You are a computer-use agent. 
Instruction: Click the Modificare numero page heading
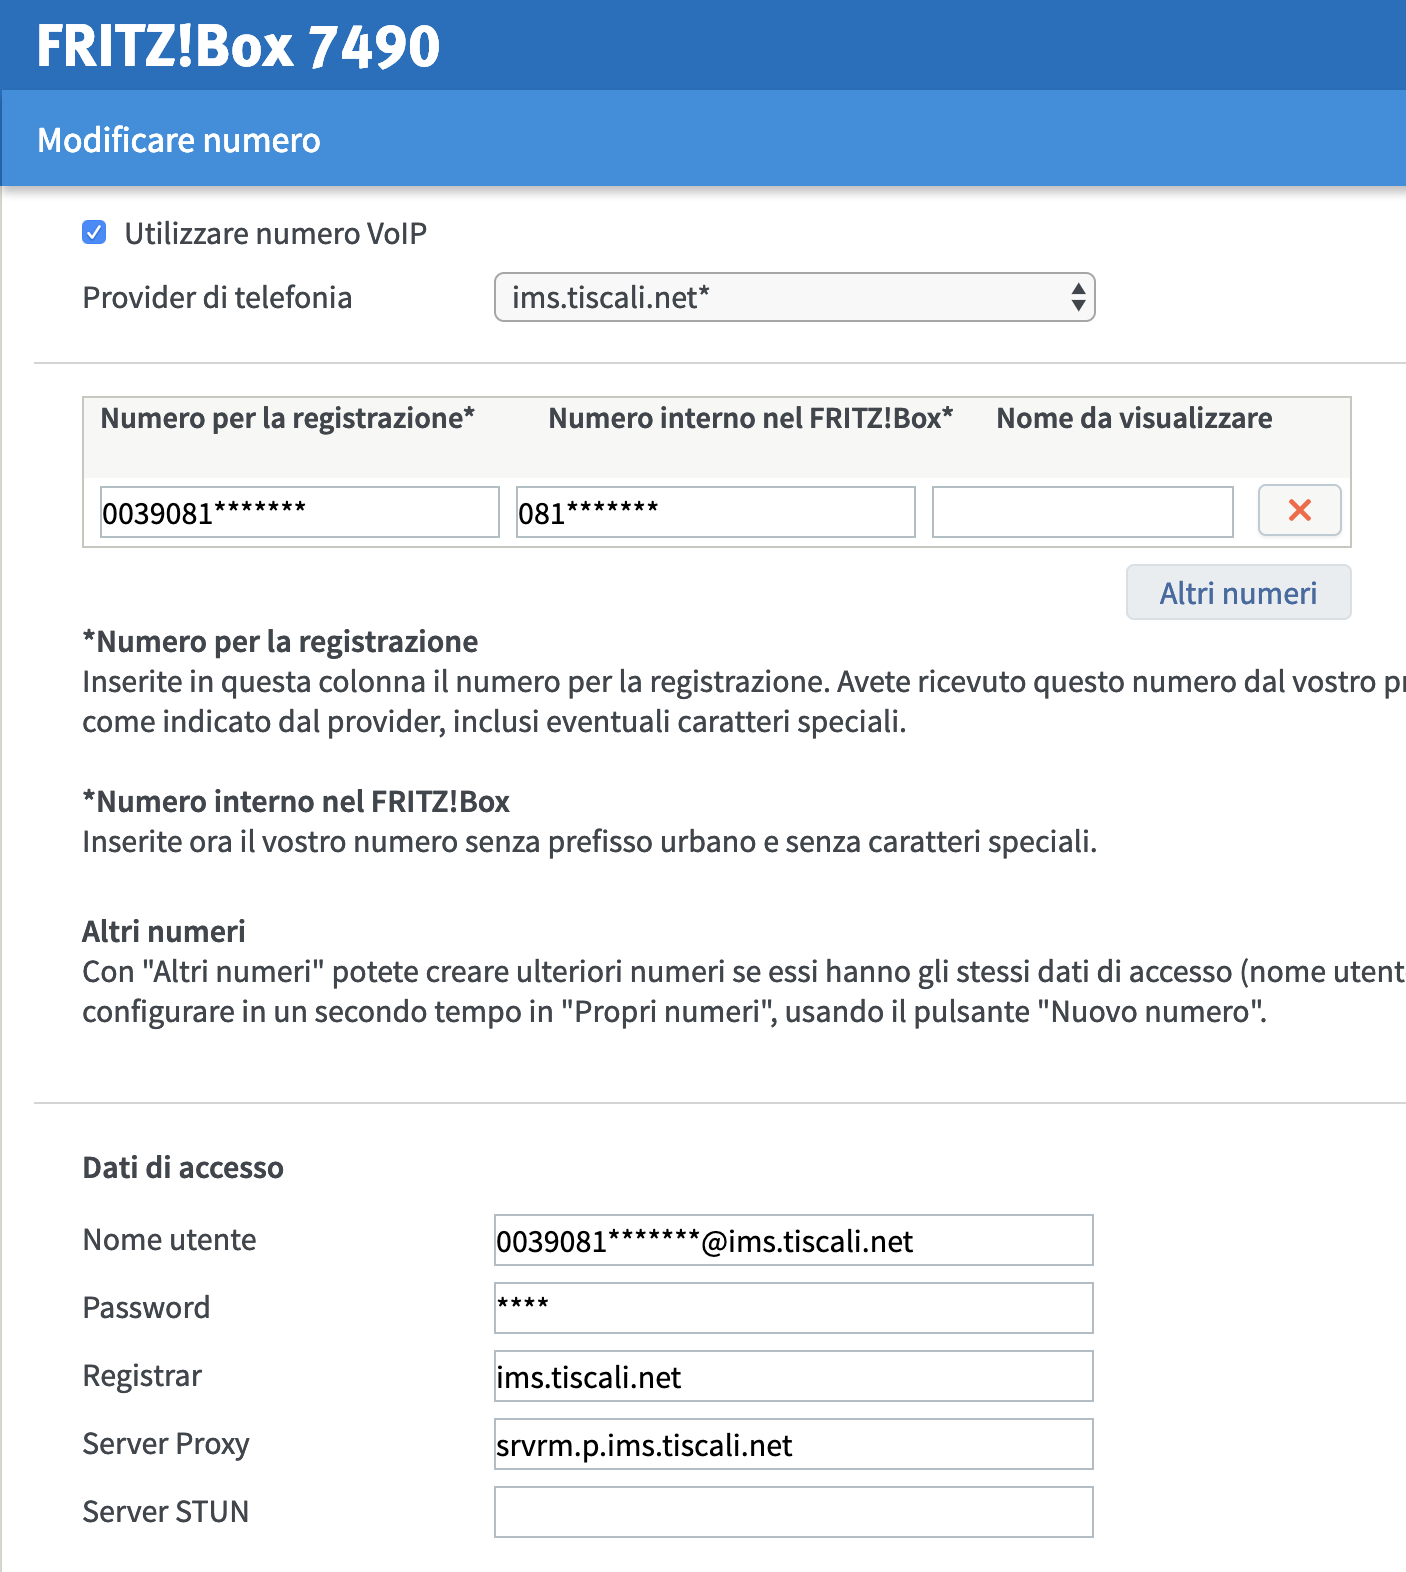coord(179,140)
